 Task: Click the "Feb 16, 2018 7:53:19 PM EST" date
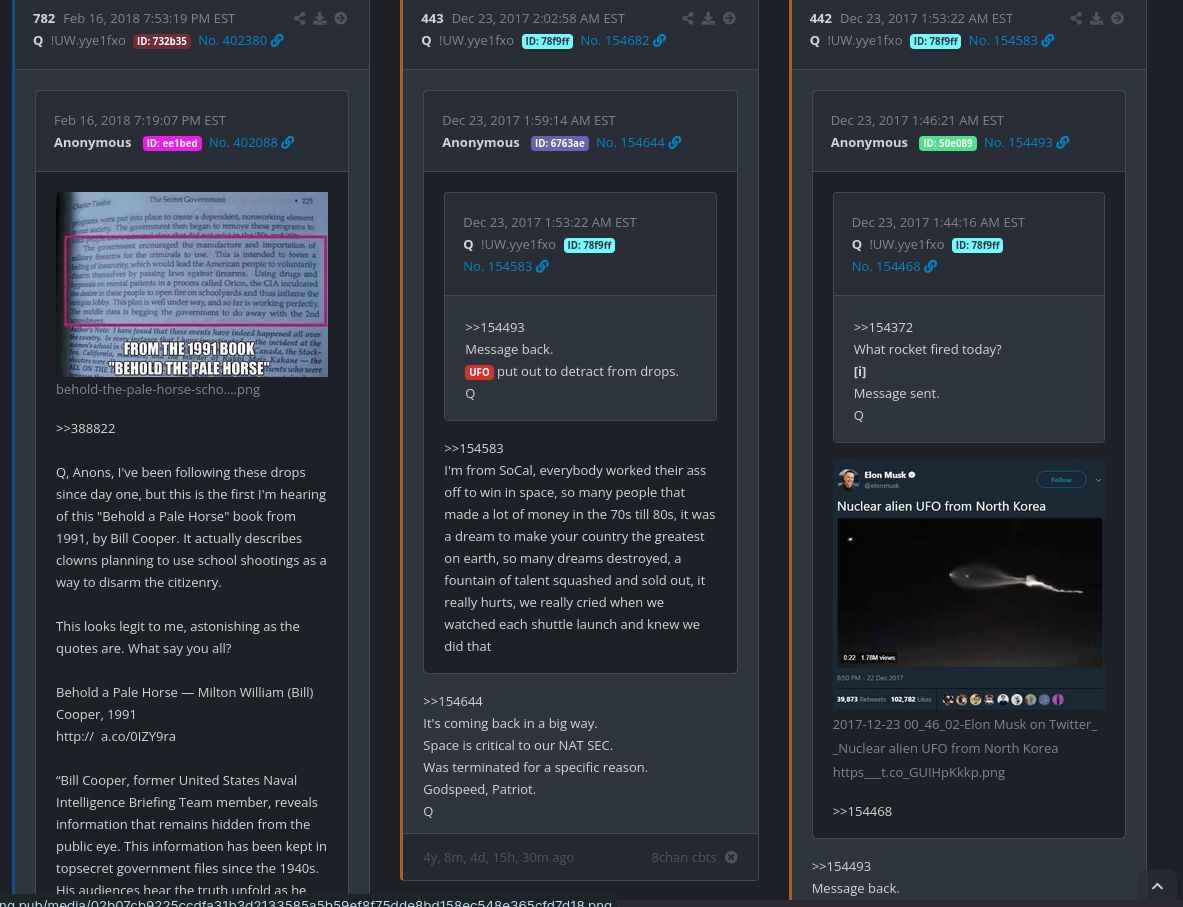(149, 18)
